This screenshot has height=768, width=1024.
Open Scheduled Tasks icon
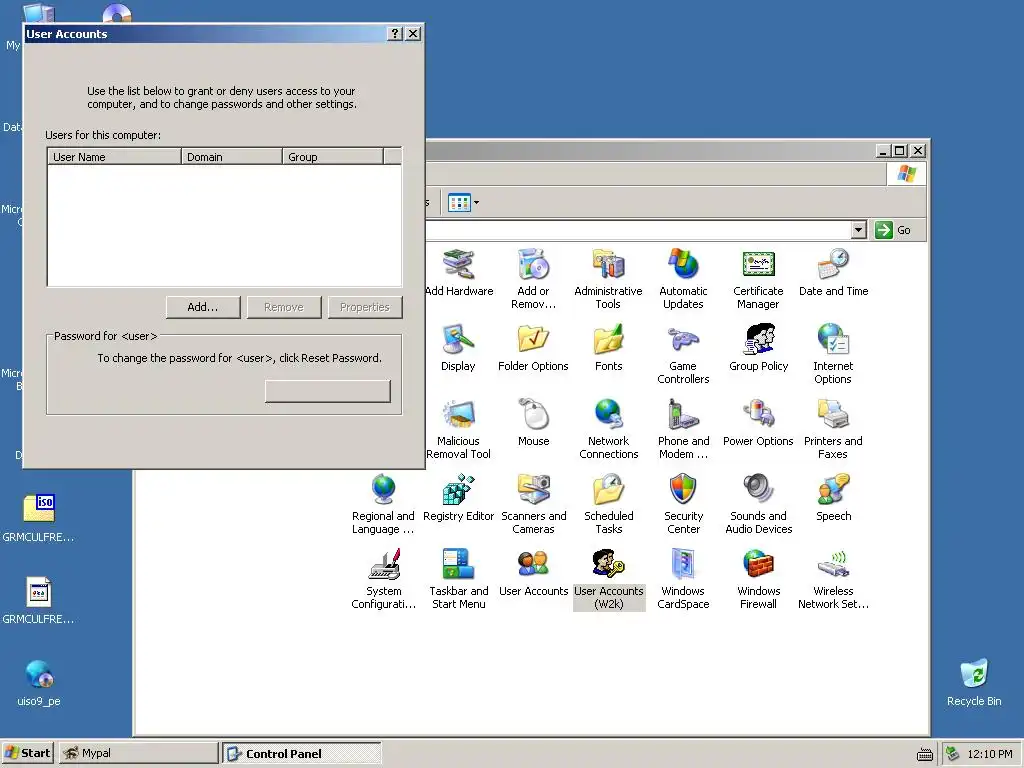609,490
